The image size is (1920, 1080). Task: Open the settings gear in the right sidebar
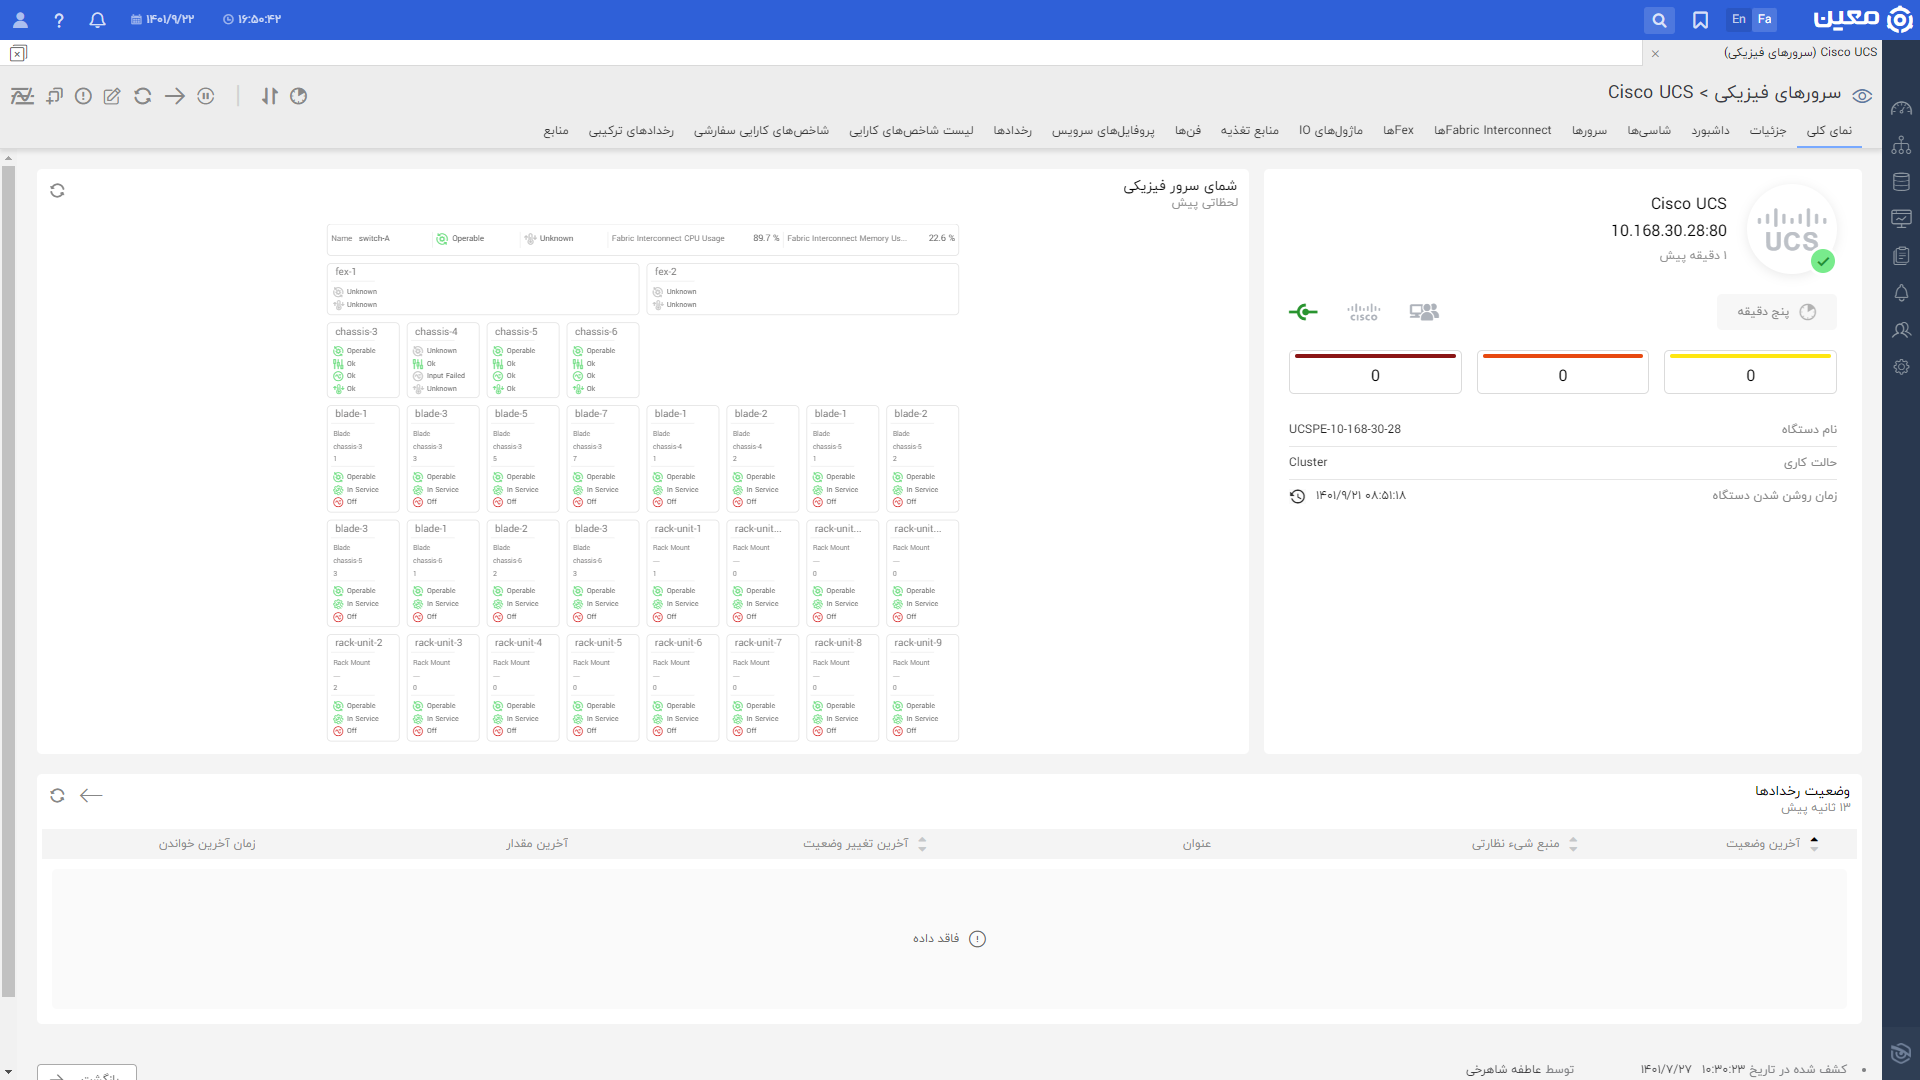(1901, 367)
